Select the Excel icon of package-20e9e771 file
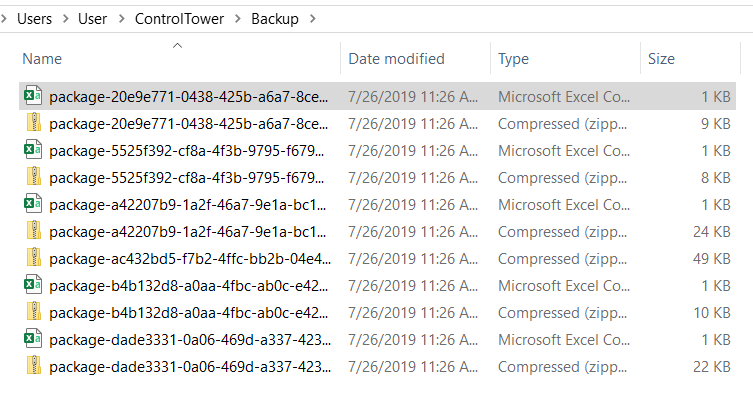This screenshot has height=401, width=753. (33, 96)
